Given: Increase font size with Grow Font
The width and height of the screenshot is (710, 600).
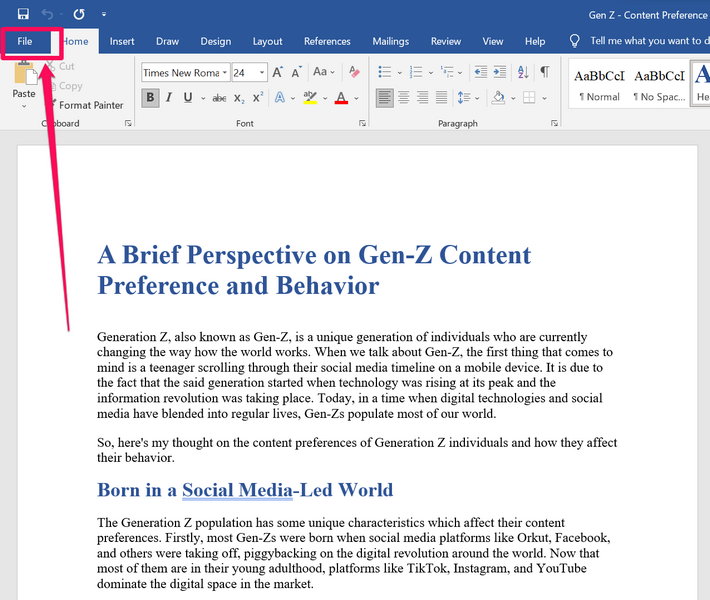Looking at the screenshot, I should (279, 73).
